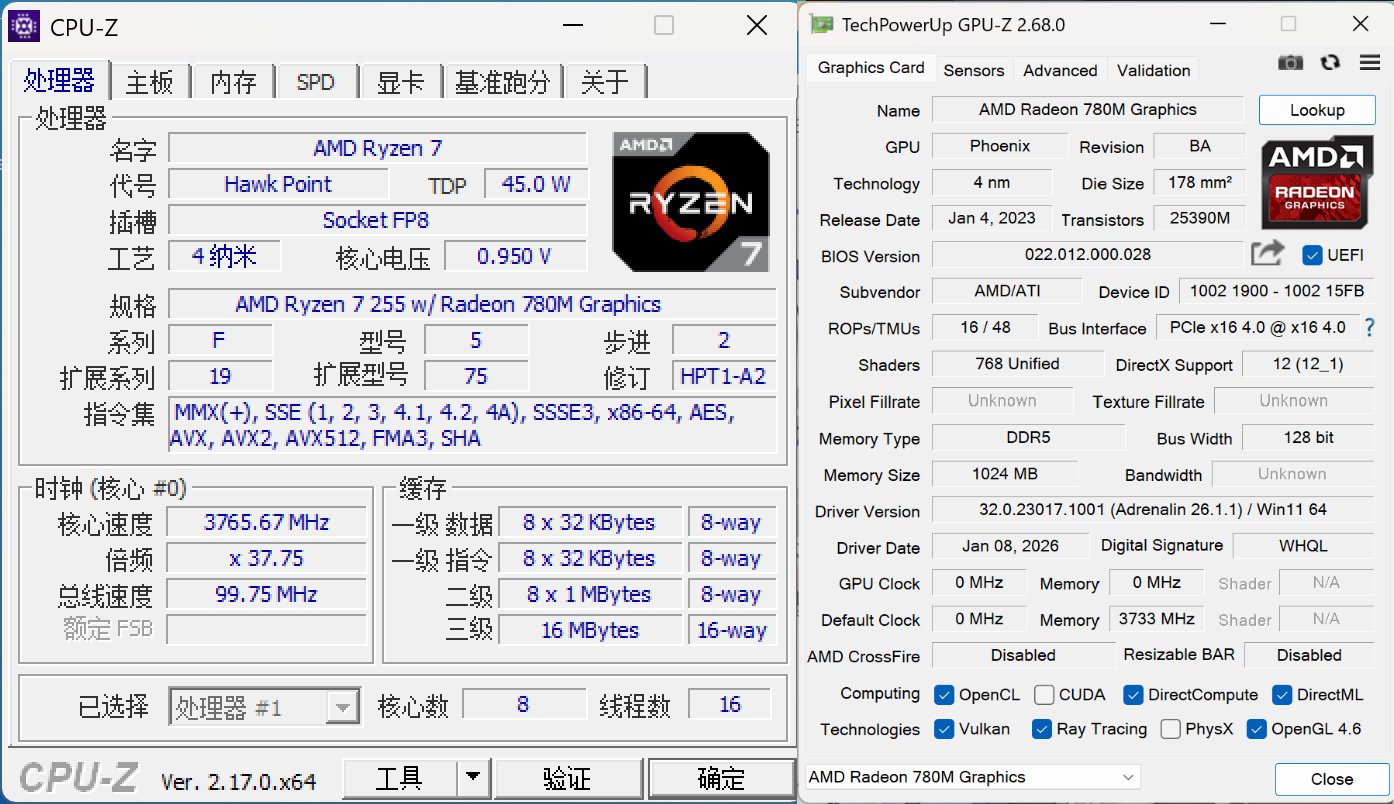Select CPU-Z 处理器 tab
The height and width of the screenshot is (804, 1394).
(59, 80)
